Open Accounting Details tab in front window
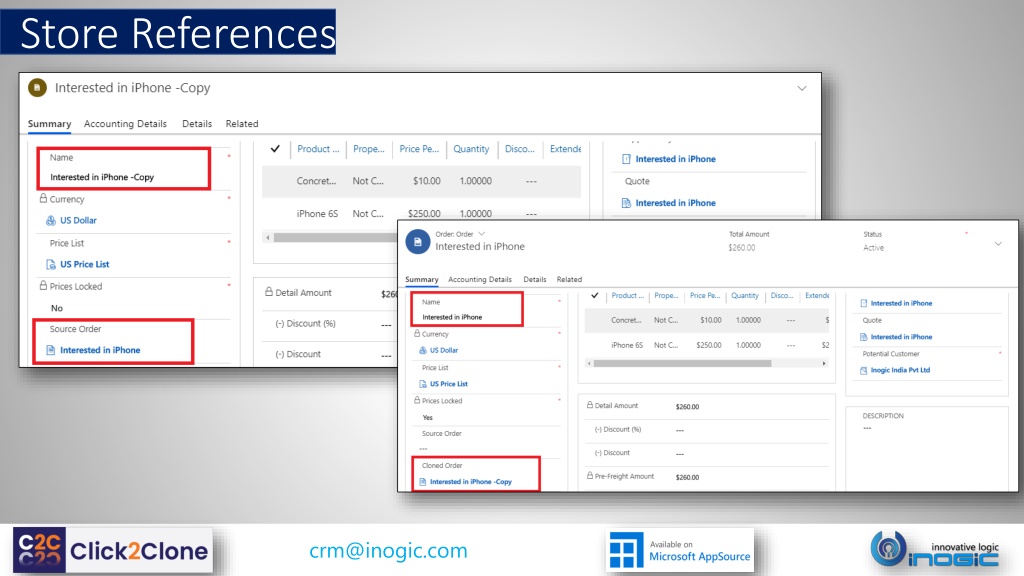1024x576 pixels. click(480, 280)
